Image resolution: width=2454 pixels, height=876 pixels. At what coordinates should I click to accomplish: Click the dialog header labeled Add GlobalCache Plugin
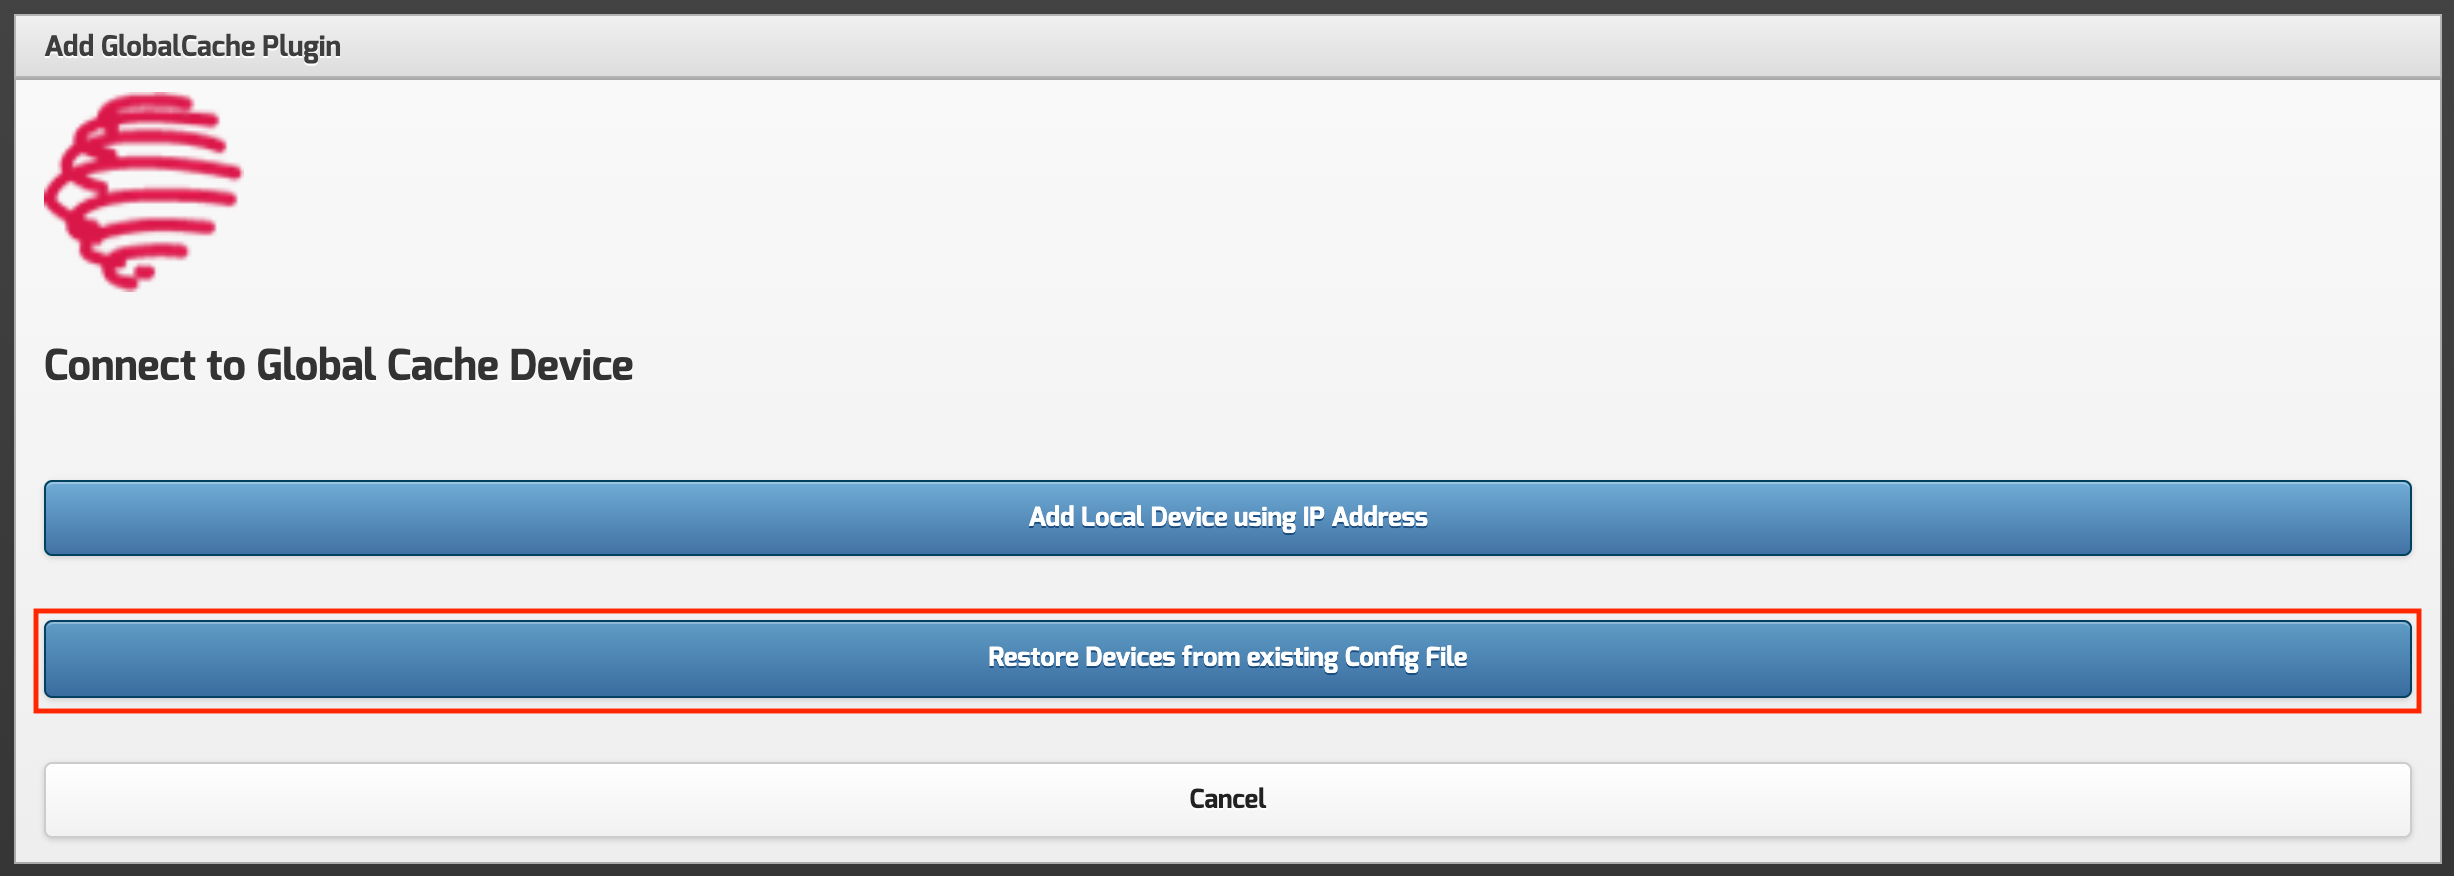pyautogui.click(x=193, y=46)
